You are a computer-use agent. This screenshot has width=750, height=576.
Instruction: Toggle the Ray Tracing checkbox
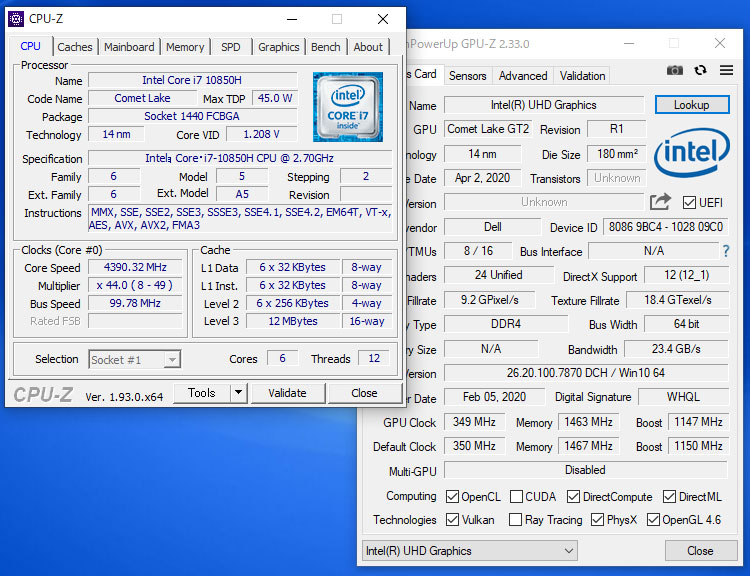tap(515, 519)
